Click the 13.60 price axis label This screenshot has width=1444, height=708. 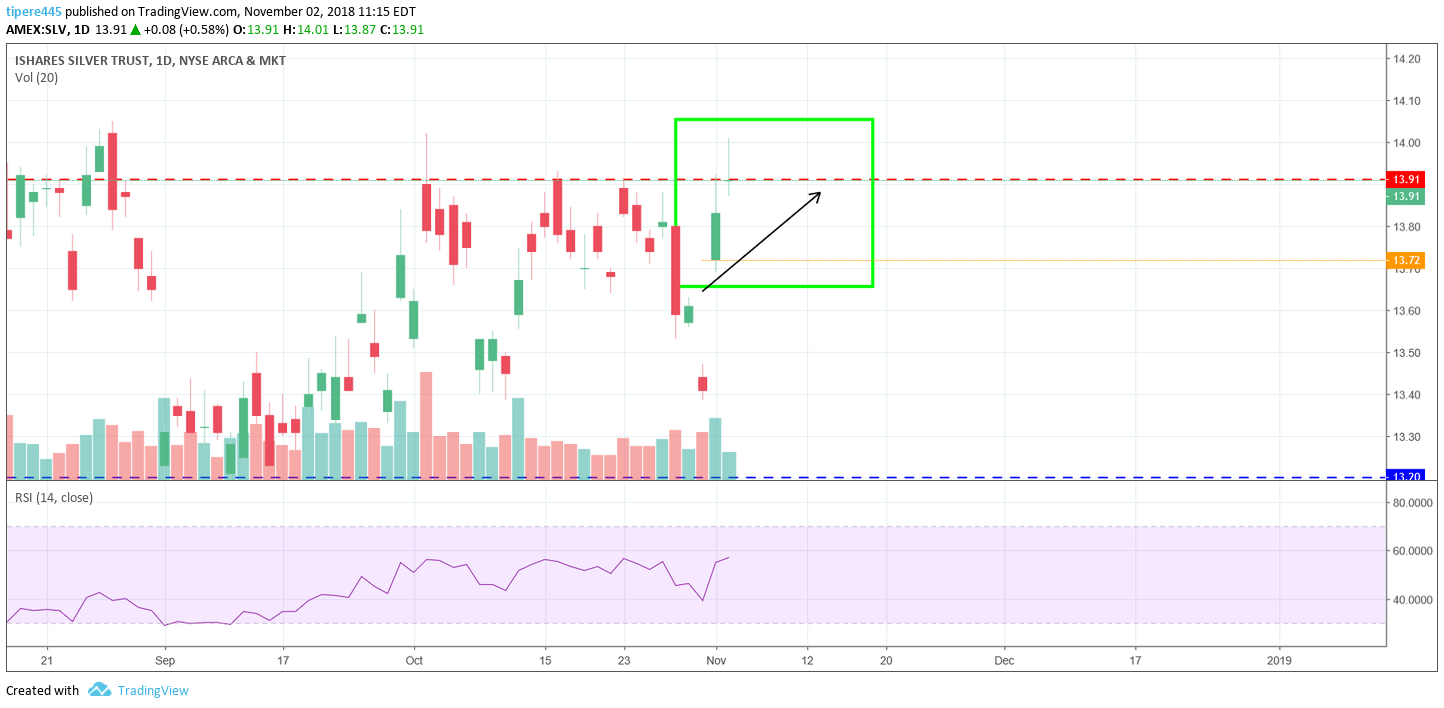point(1407,311)
